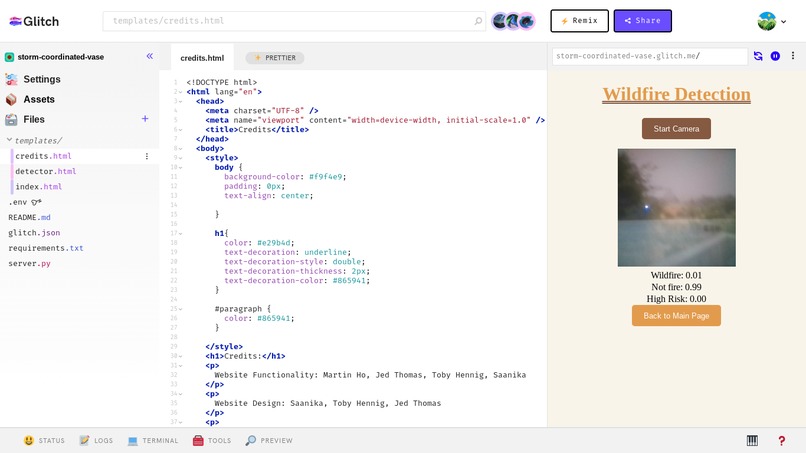Click the #e29b4d color value
This screenshot has height=453, width=806.
pyautogui.click(x=274, y=243)
